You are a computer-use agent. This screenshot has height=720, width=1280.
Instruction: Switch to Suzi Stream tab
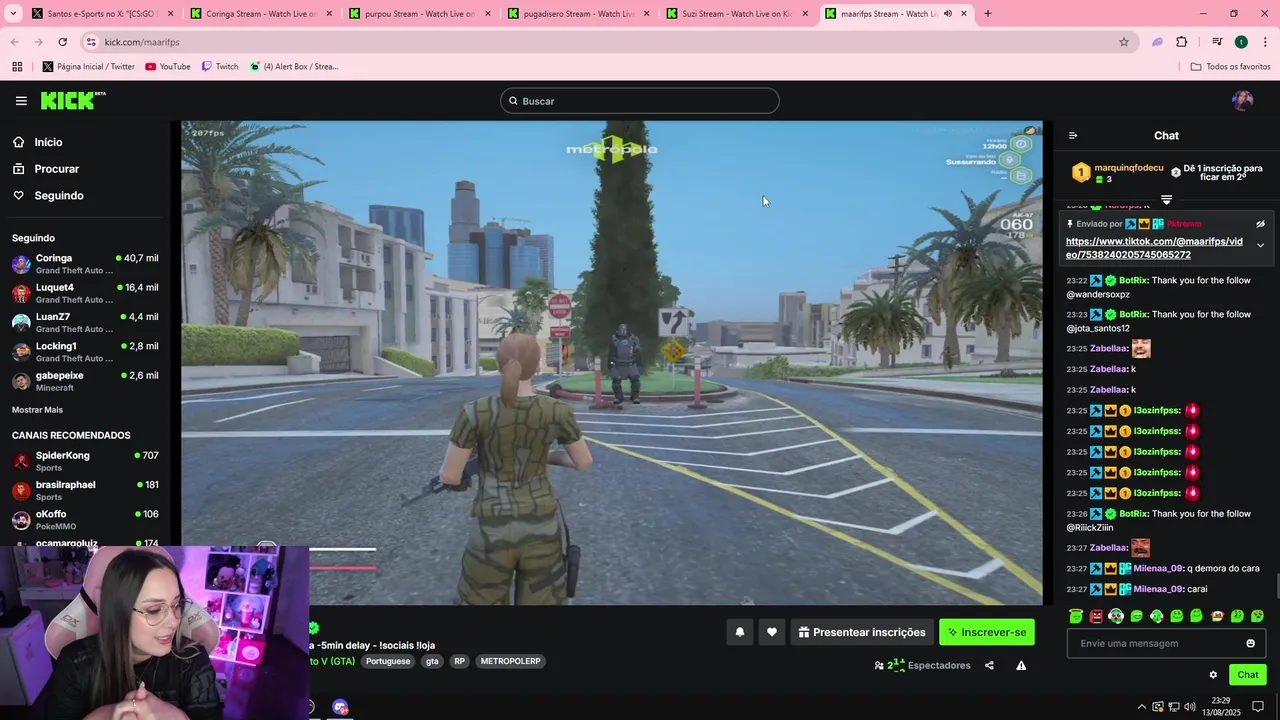(x=736, y=14)
